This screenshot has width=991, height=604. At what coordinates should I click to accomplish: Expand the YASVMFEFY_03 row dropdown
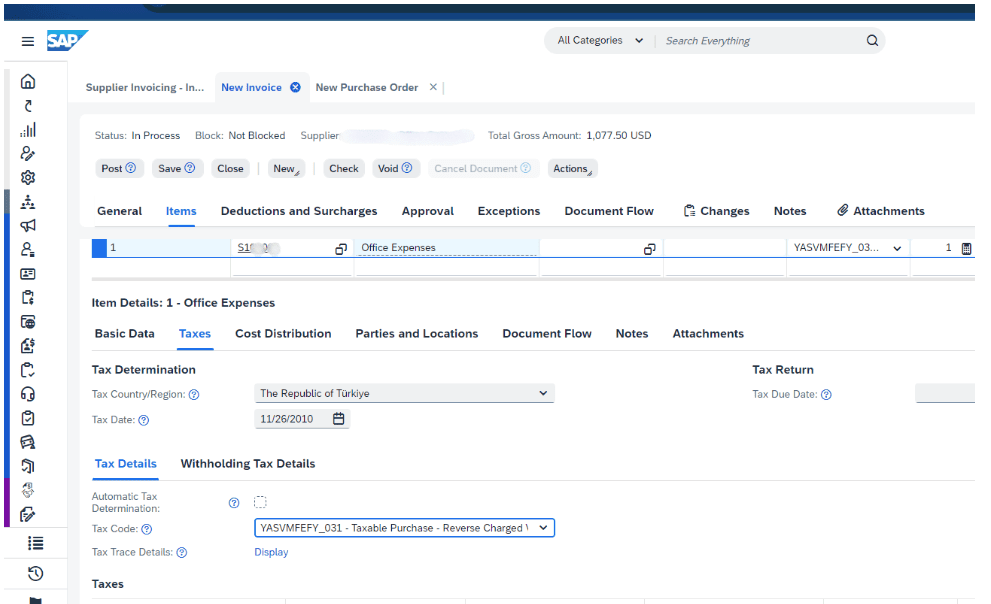coord(897,248)
